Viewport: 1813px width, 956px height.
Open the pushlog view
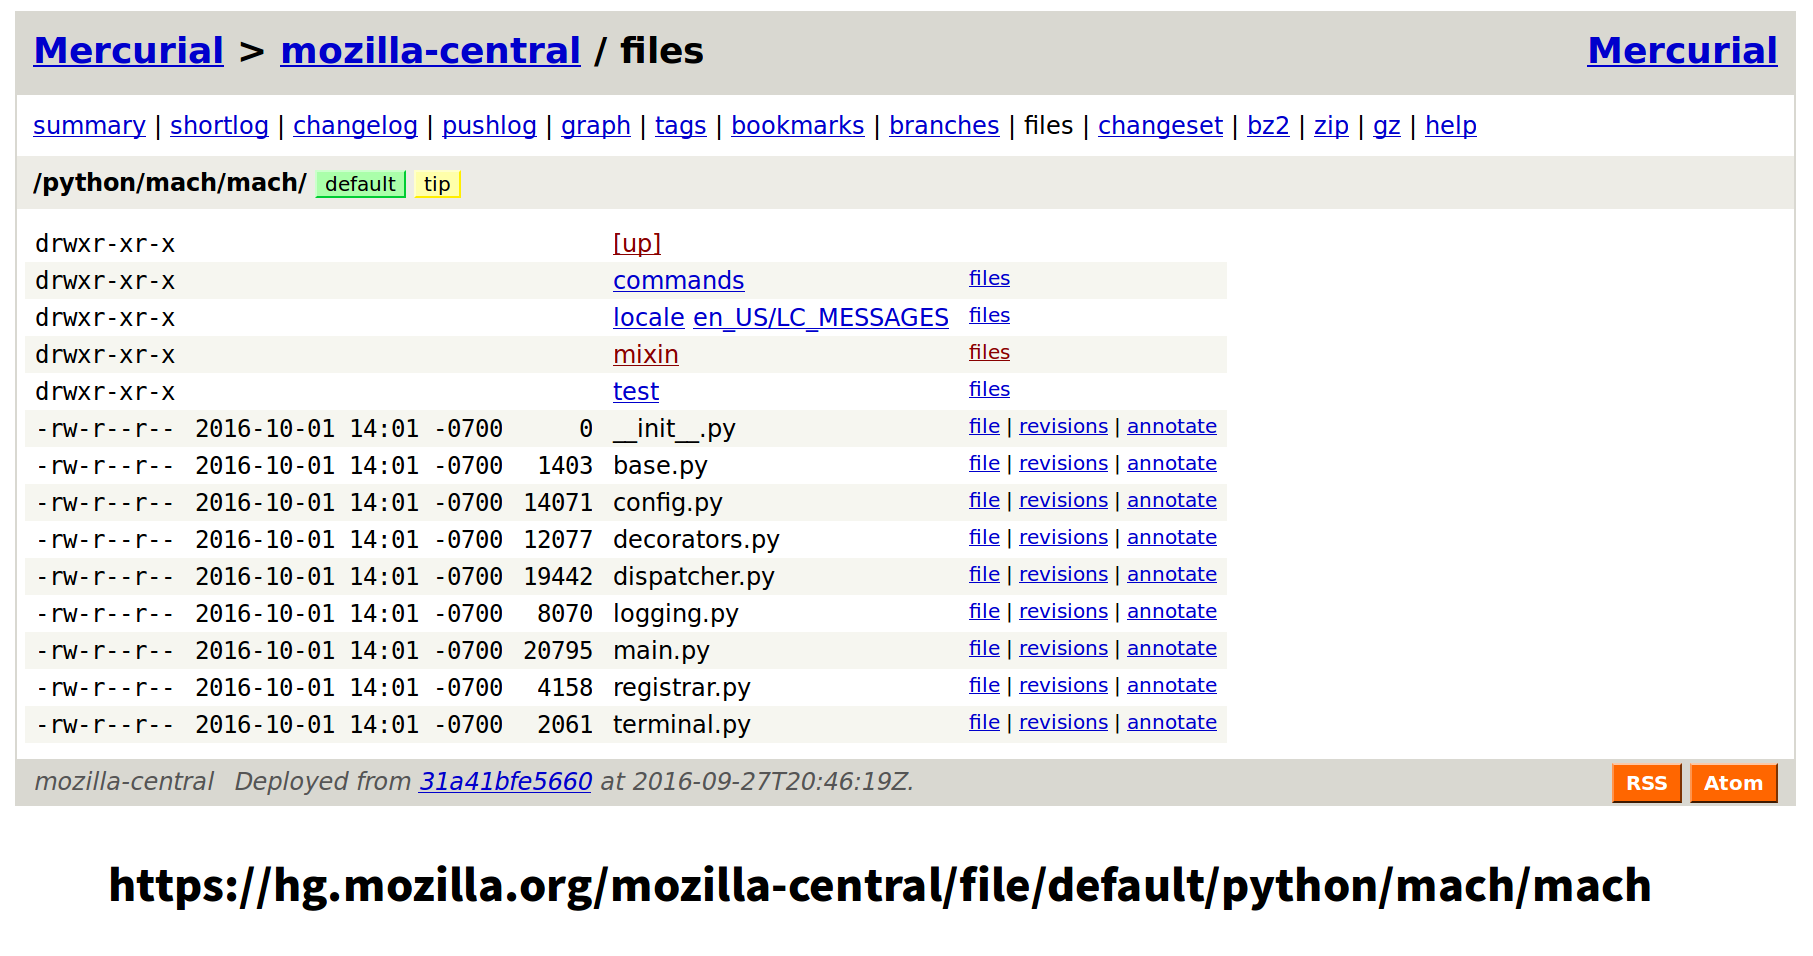pos(489,126)
